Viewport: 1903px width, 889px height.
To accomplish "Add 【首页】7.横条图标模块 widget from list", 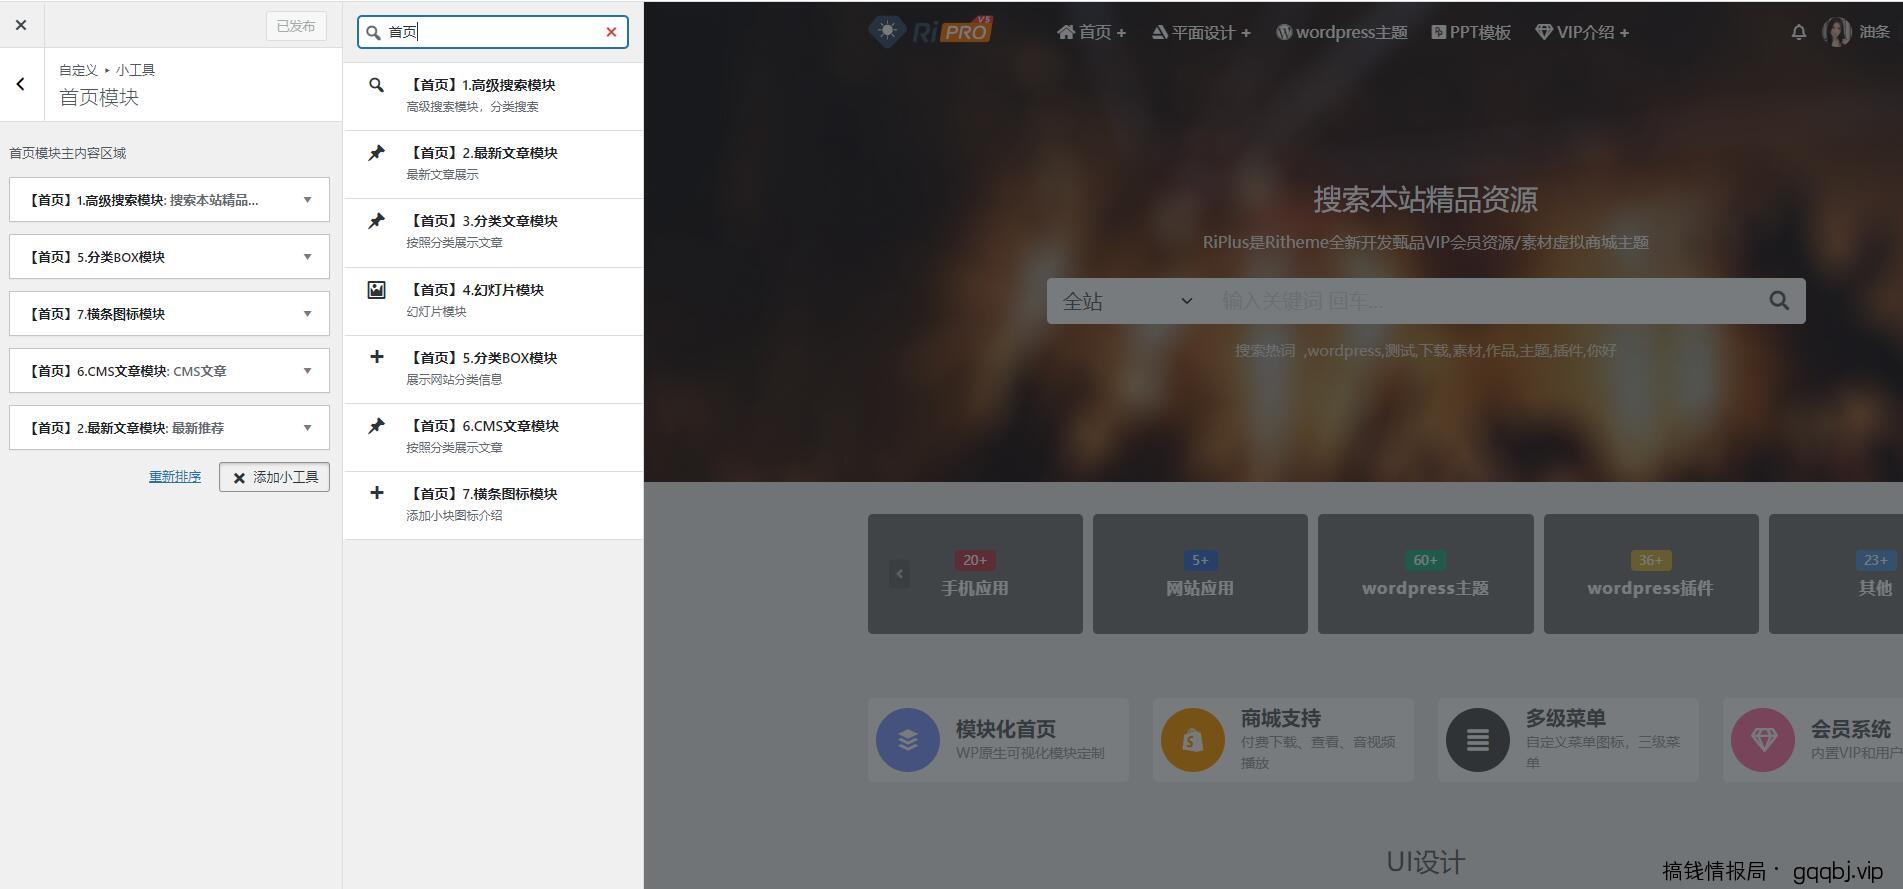I will (x=493, y=505).
